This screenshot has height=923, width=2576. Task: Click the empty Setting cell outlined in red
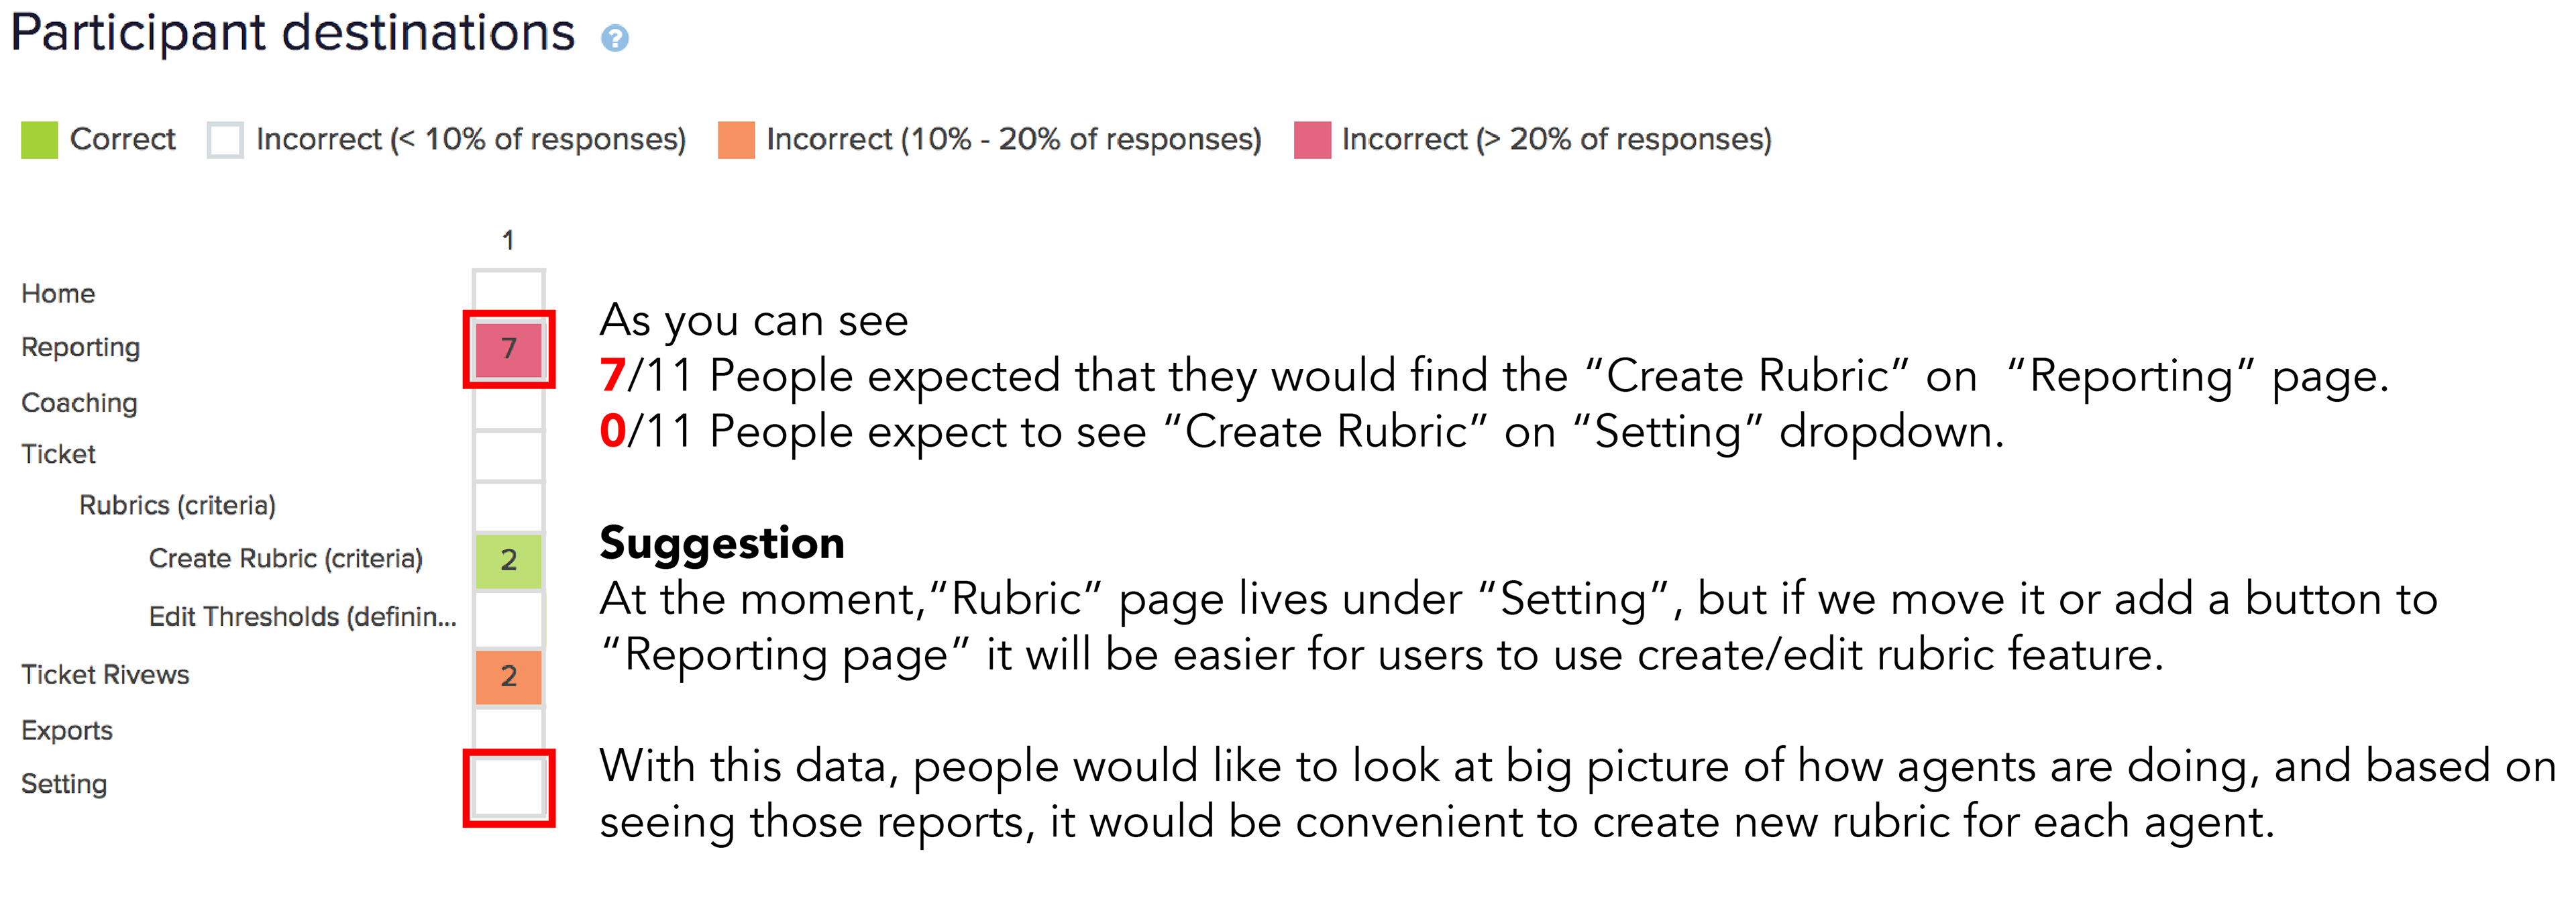click(508, 788)
